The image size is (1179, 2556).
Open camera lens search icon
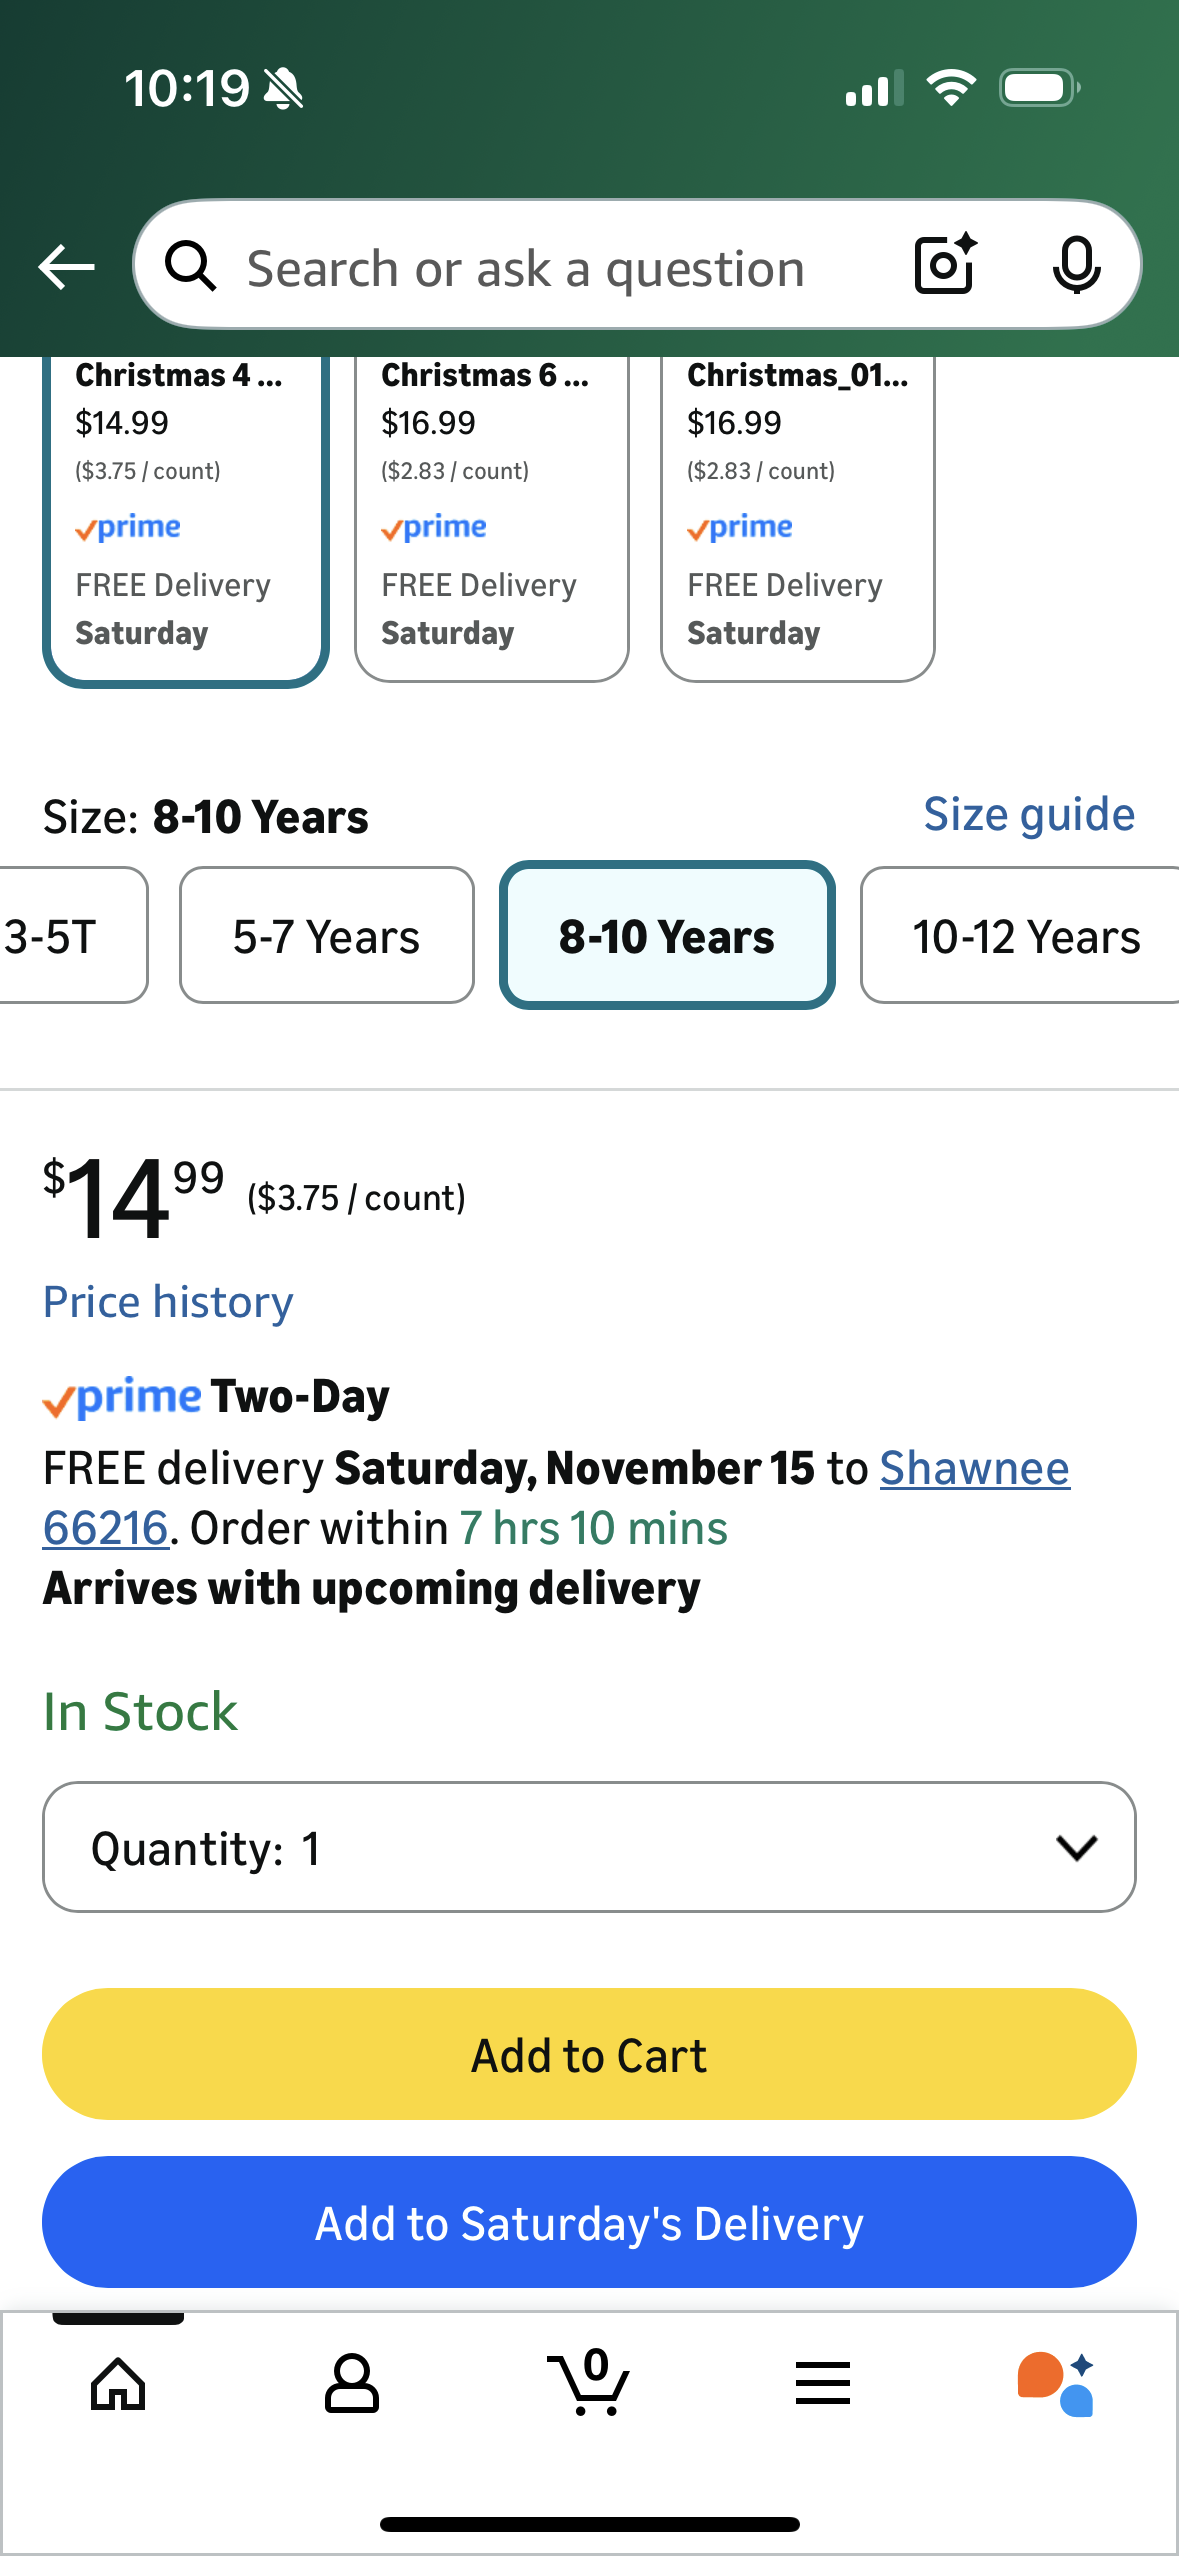[944, 265]
